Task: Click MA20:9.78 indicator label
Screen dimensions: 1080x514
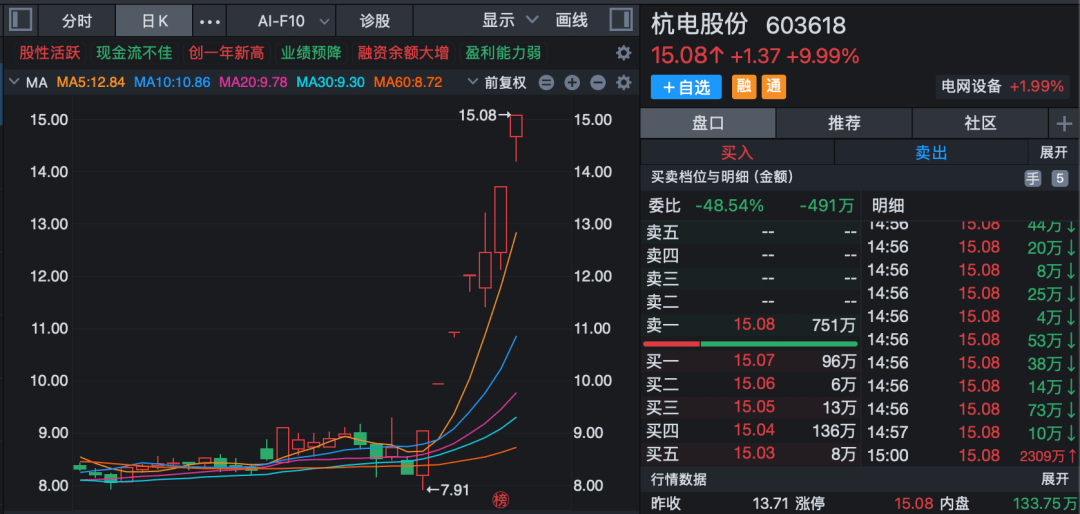Action: point(253,83)
